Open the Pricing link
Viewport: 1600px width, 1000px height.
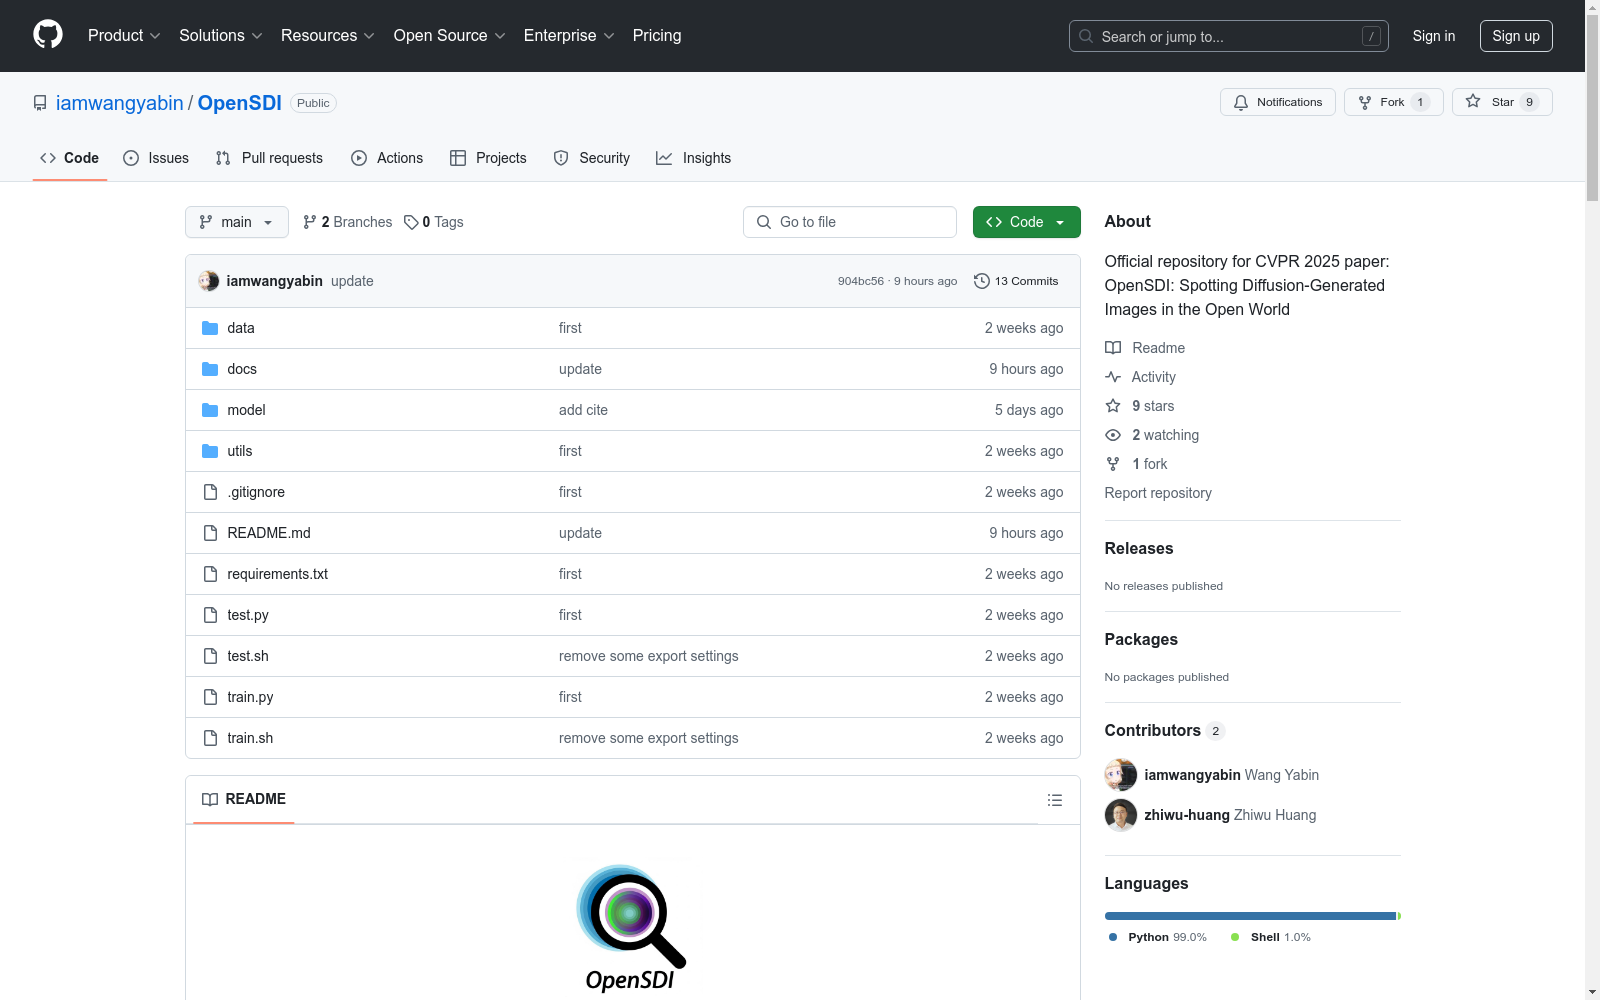657,35
